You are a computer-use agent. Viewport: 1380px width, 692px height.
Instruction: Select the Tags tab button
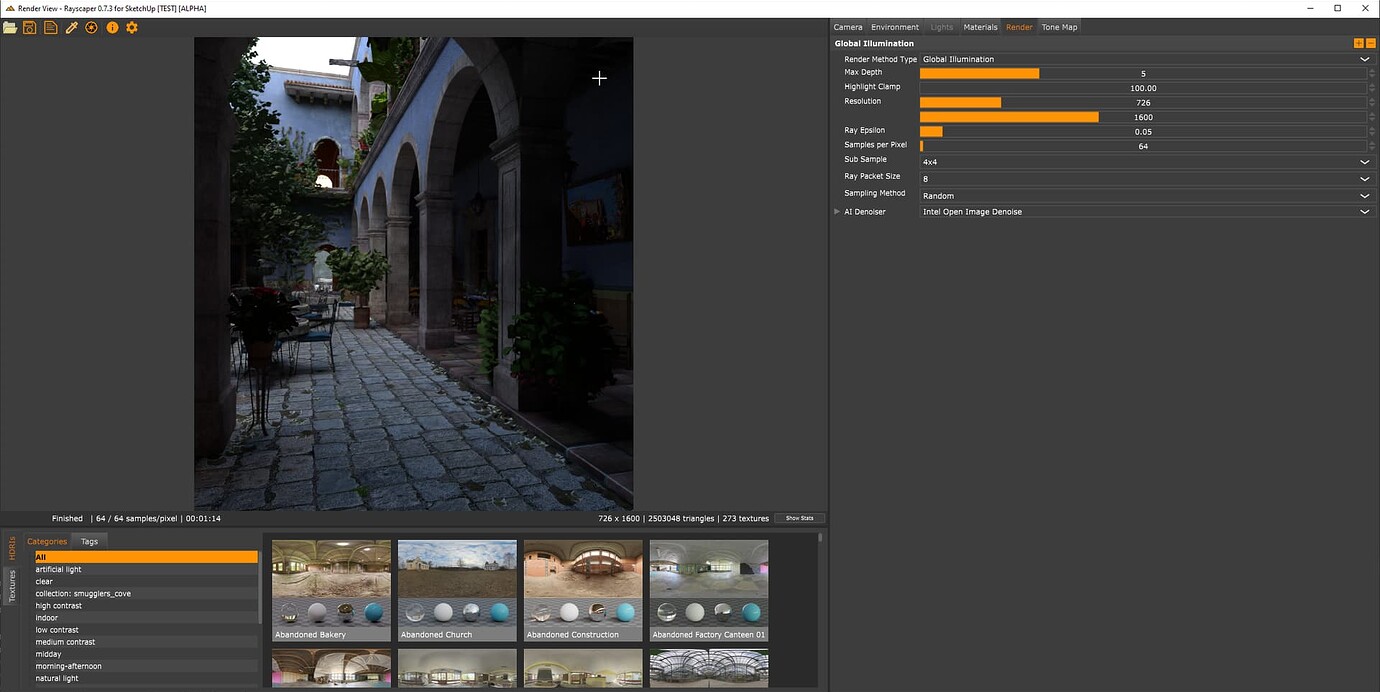click(x=89, y=540)
